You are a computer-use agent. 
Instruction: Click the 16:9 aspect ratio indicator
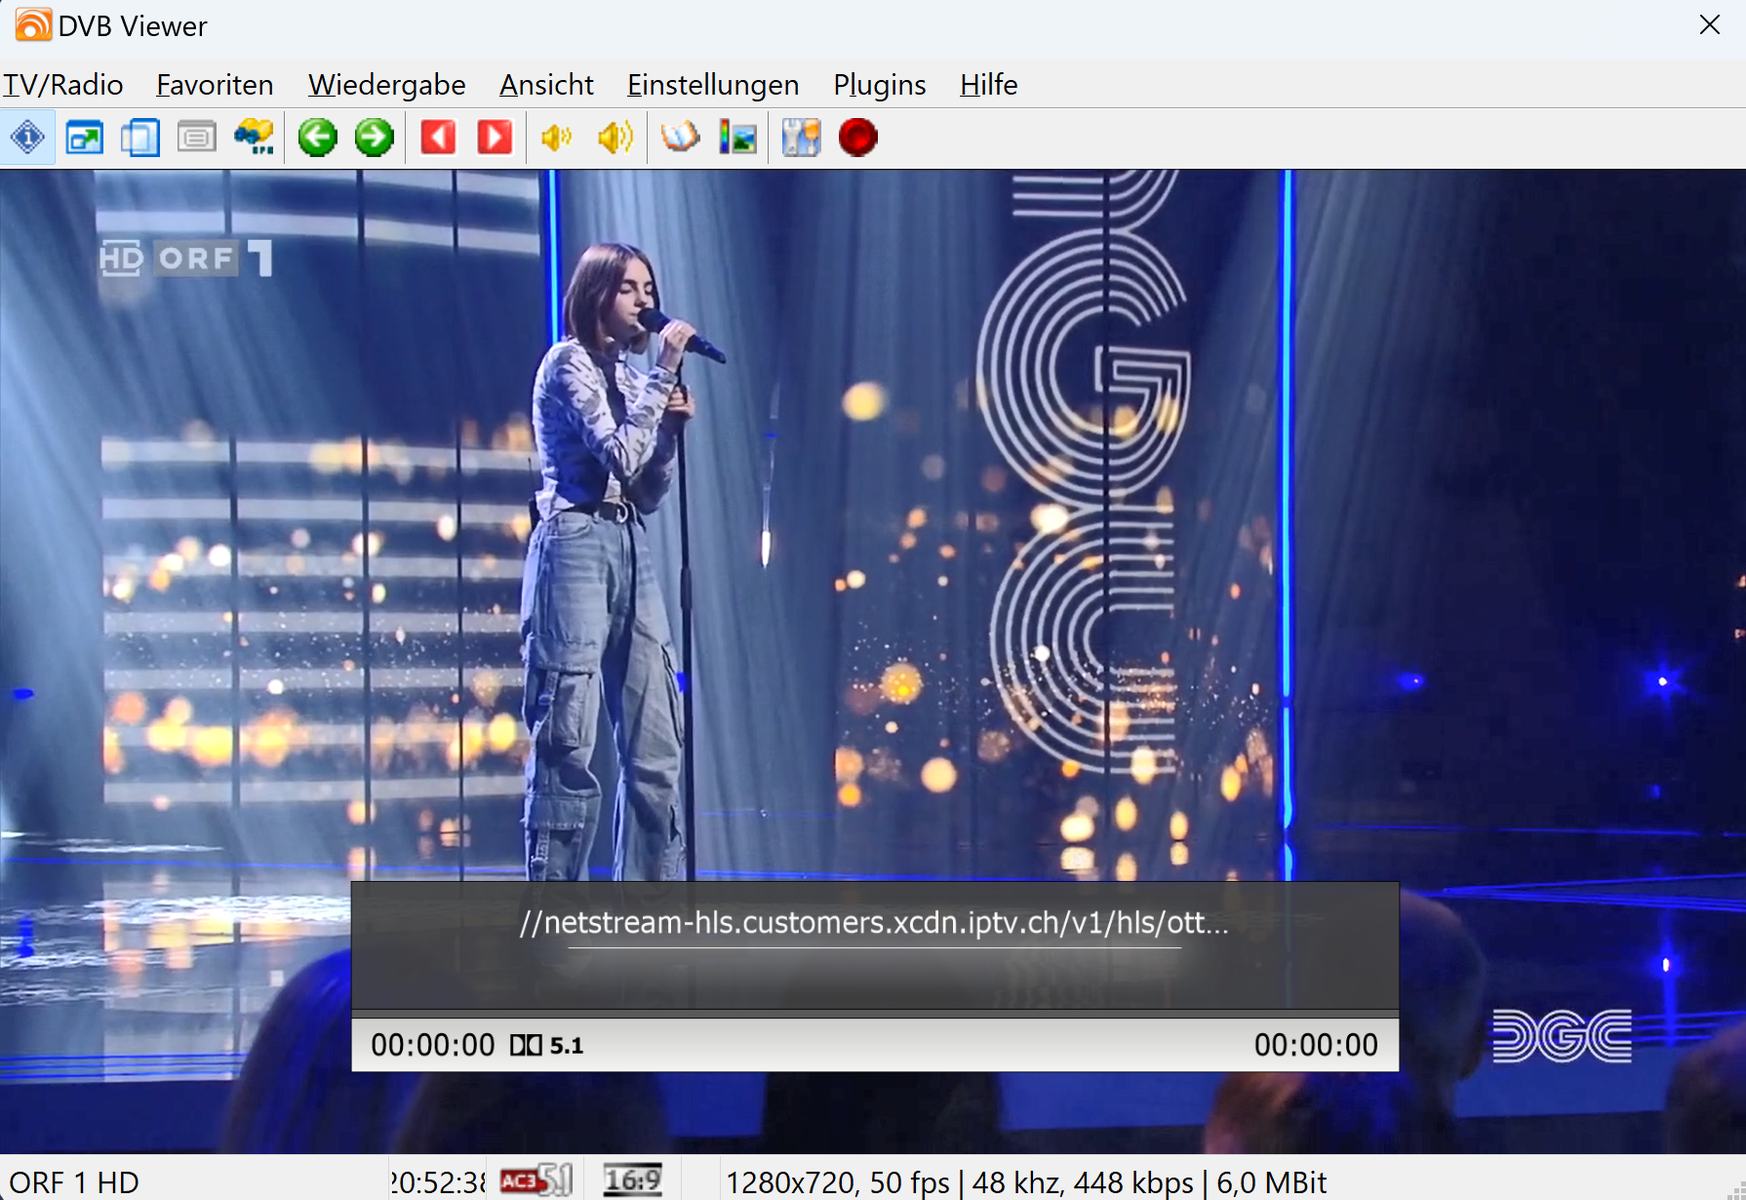tap(633, 1181)
